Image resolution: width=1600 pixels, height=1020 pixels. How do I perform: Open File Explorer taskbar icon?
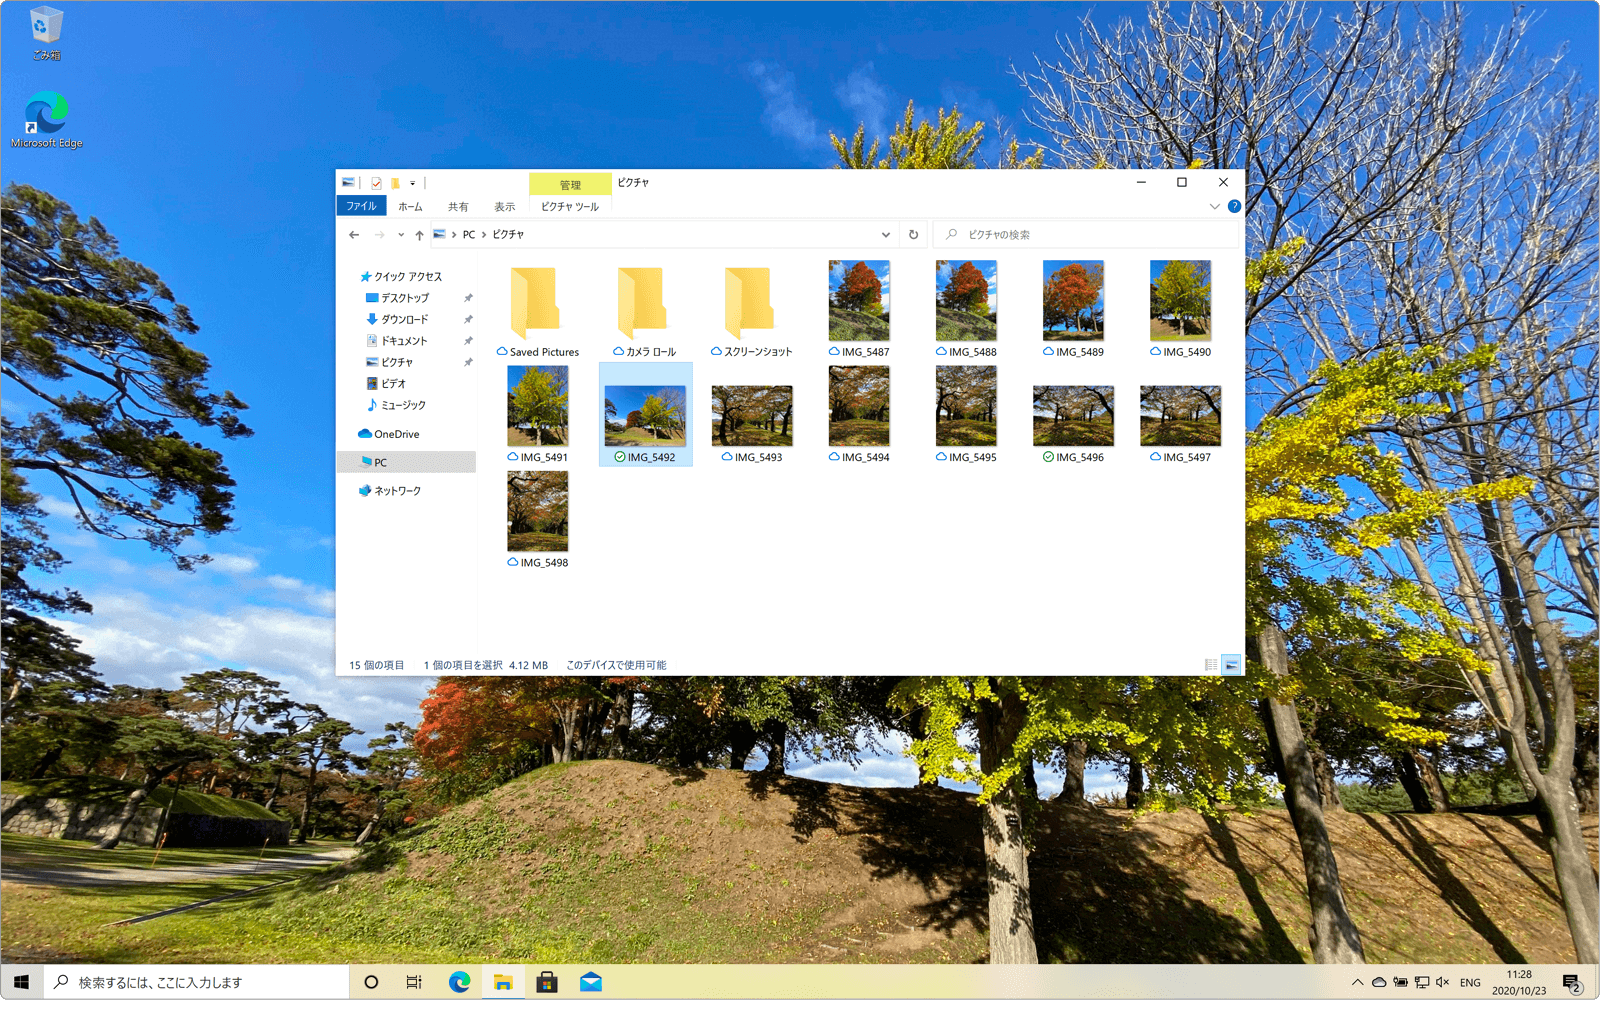(503, 983)
